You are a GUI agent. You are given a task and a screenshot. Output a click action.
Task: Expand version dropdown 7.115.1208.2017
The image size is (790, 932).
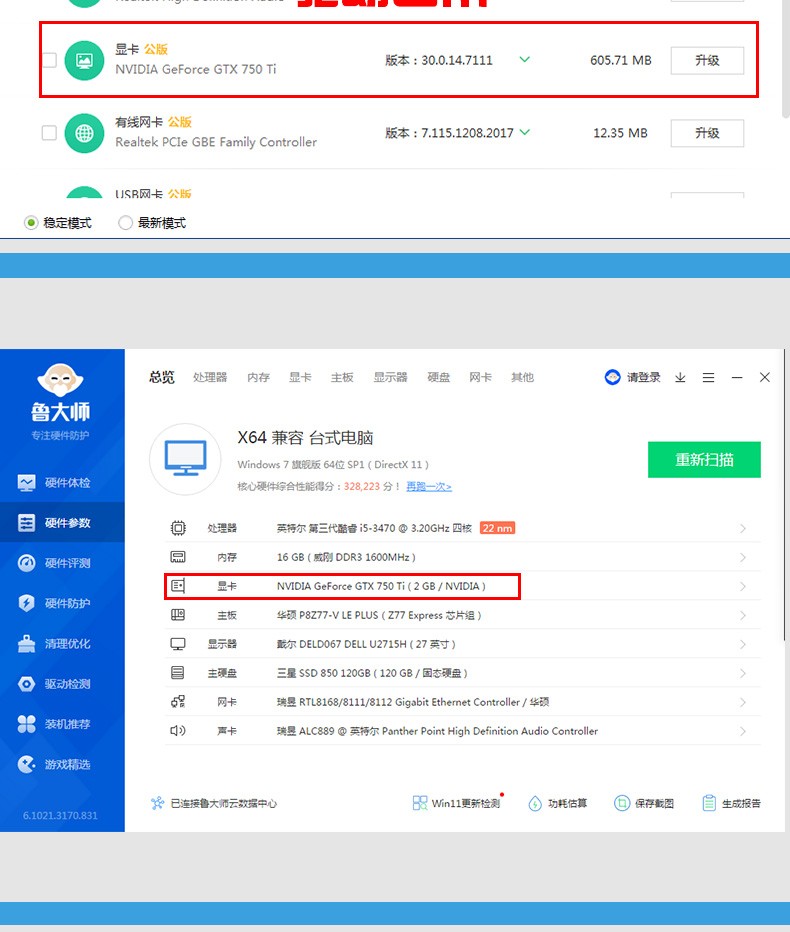pos(524,132)
